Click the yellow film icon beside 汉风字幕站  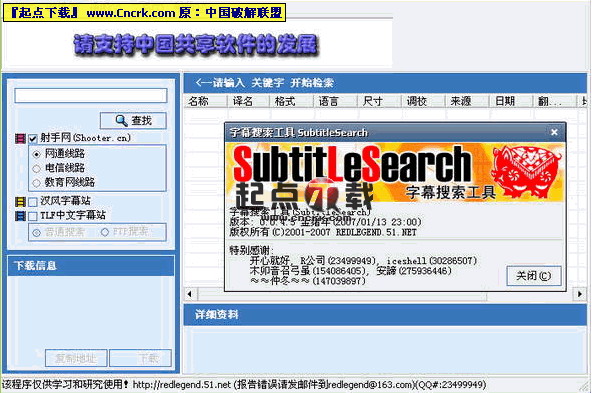pyautogui.click(x=20, y=202)
